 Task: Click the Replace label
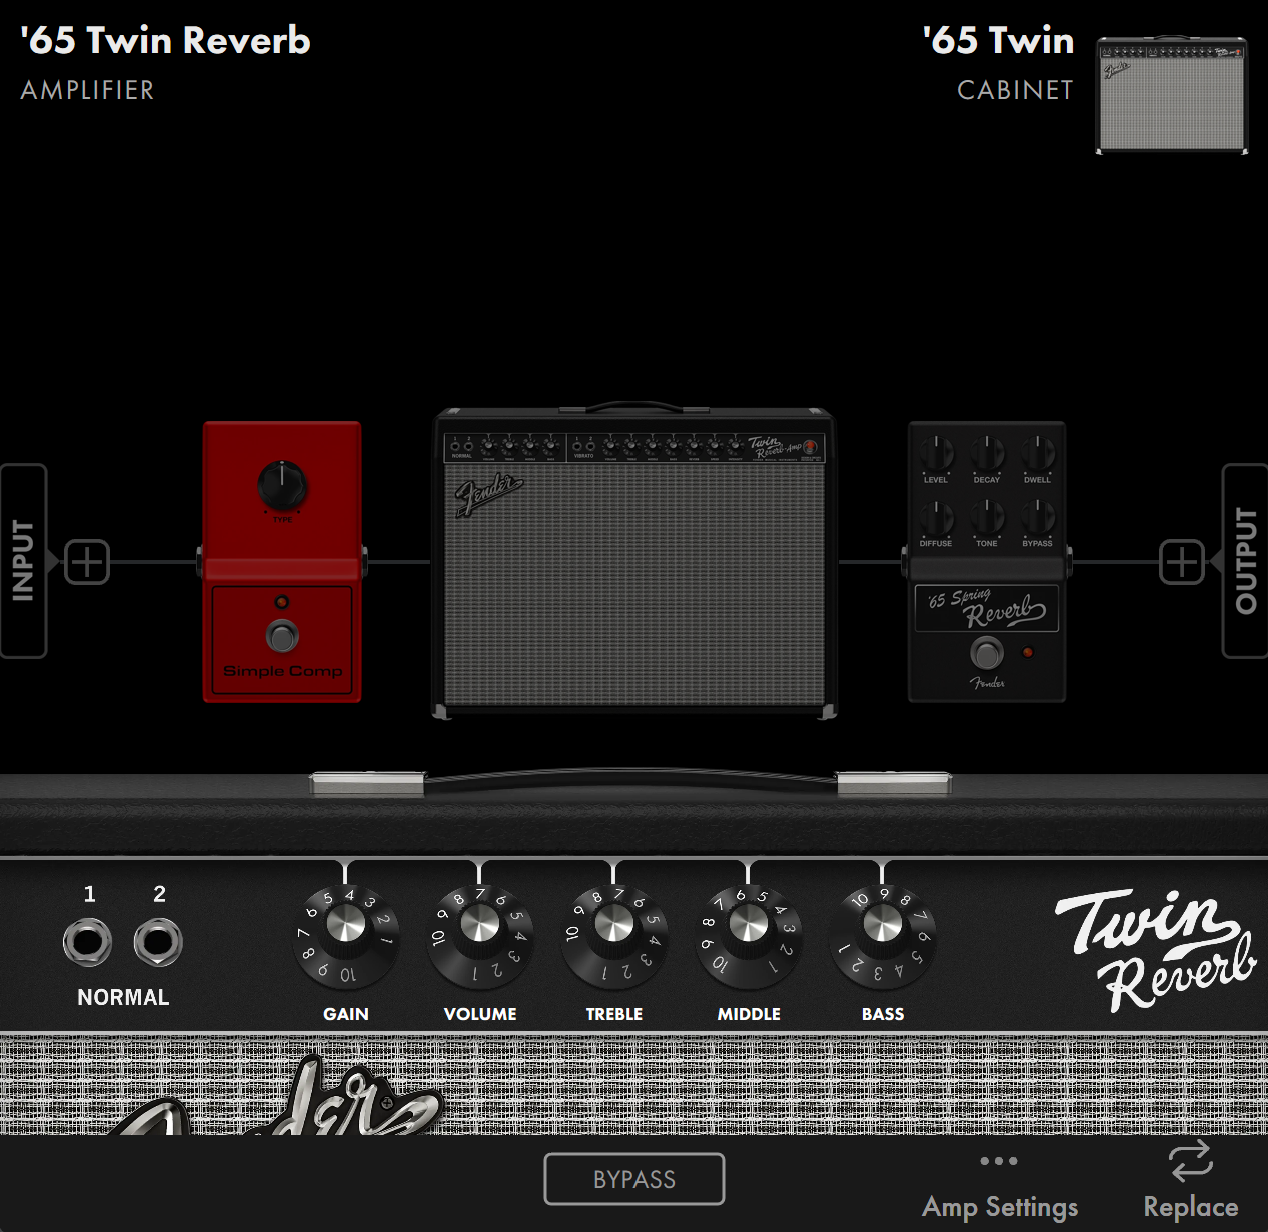(x=1191, y=1207)
